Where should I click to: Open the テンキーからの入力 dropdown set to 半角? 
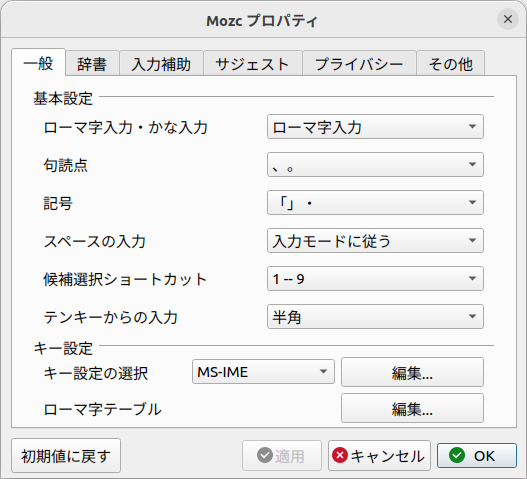click(x=375, y=317)
